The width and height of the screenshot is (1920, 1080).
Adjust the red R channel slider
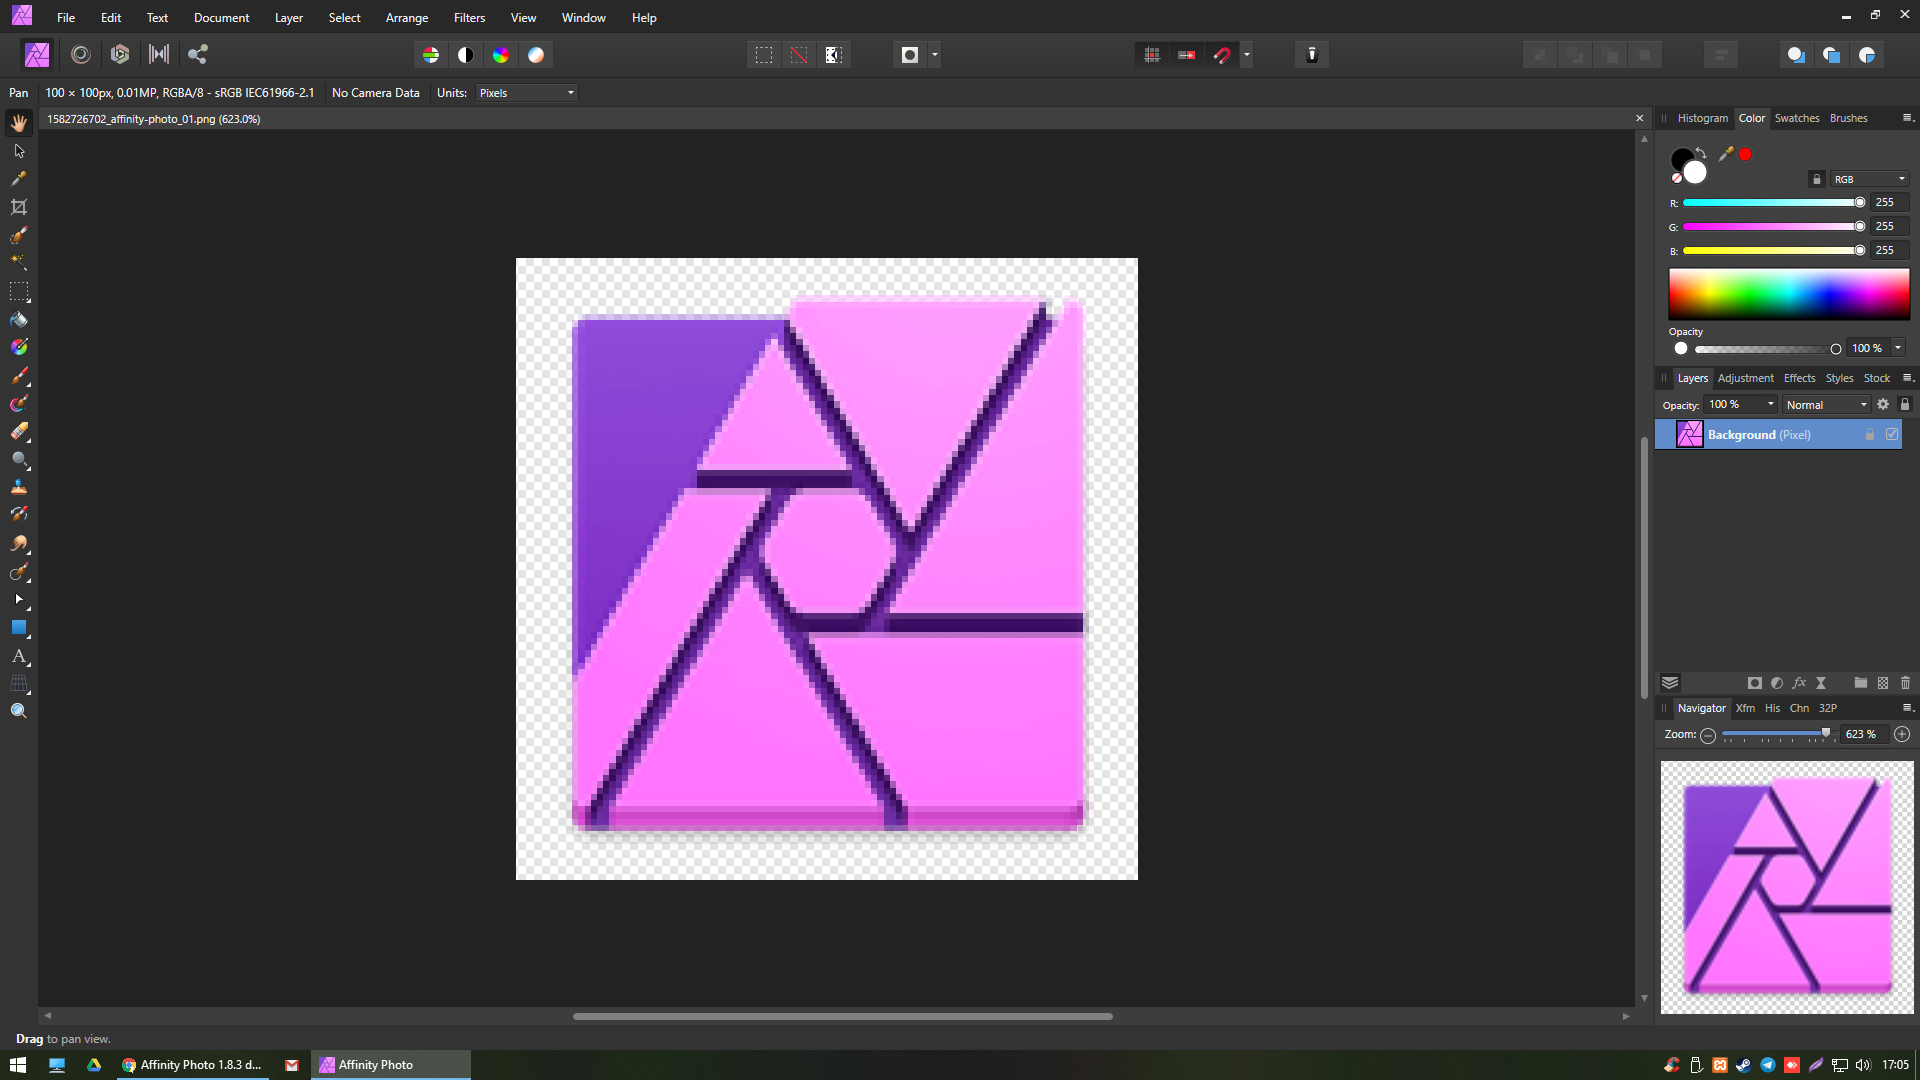[1773, 202]
